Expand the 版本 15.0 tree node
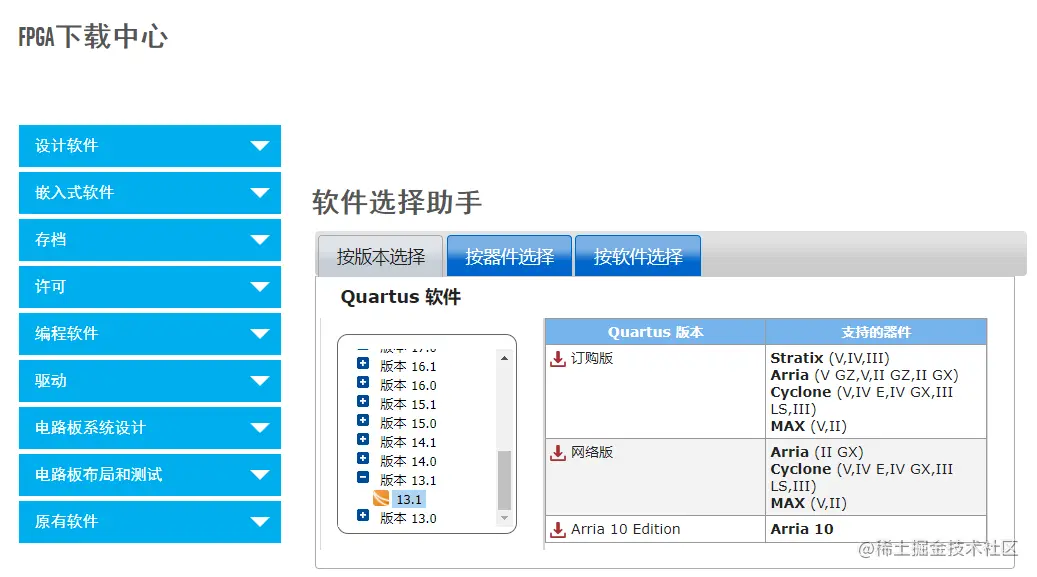1037x577 pixels. coord(363,420)
